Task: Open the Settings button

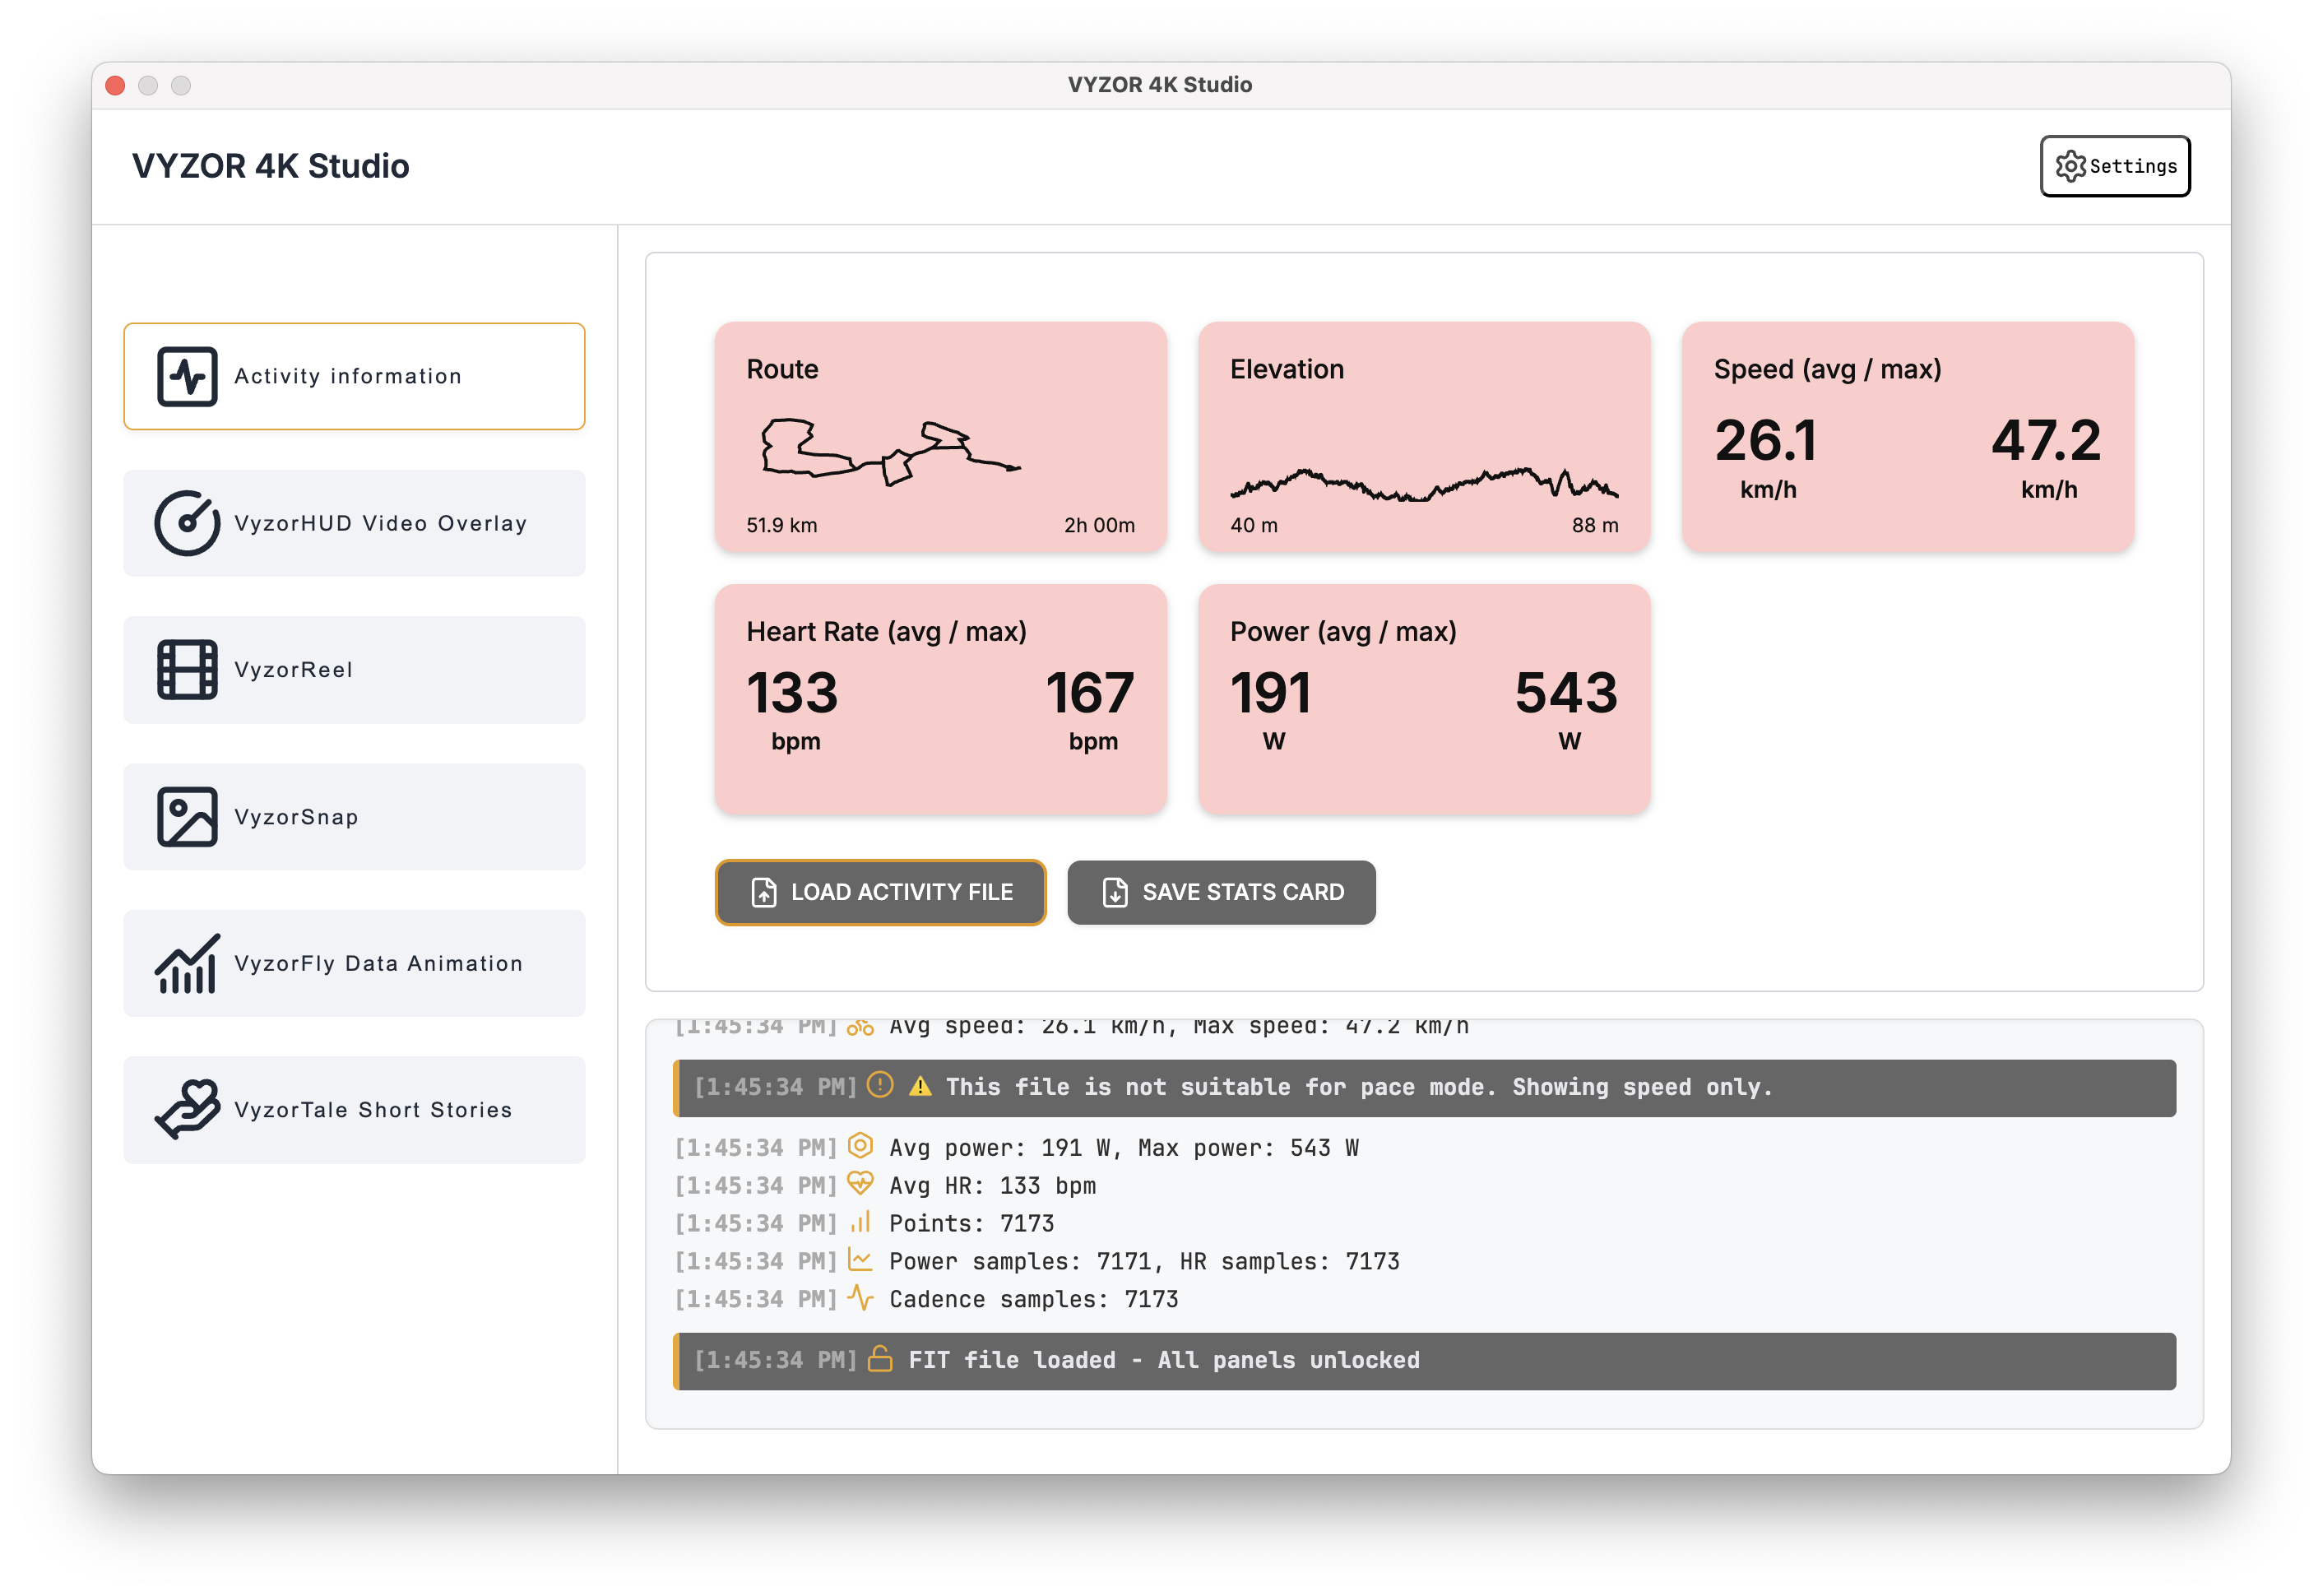Action: click(2115, 166)
